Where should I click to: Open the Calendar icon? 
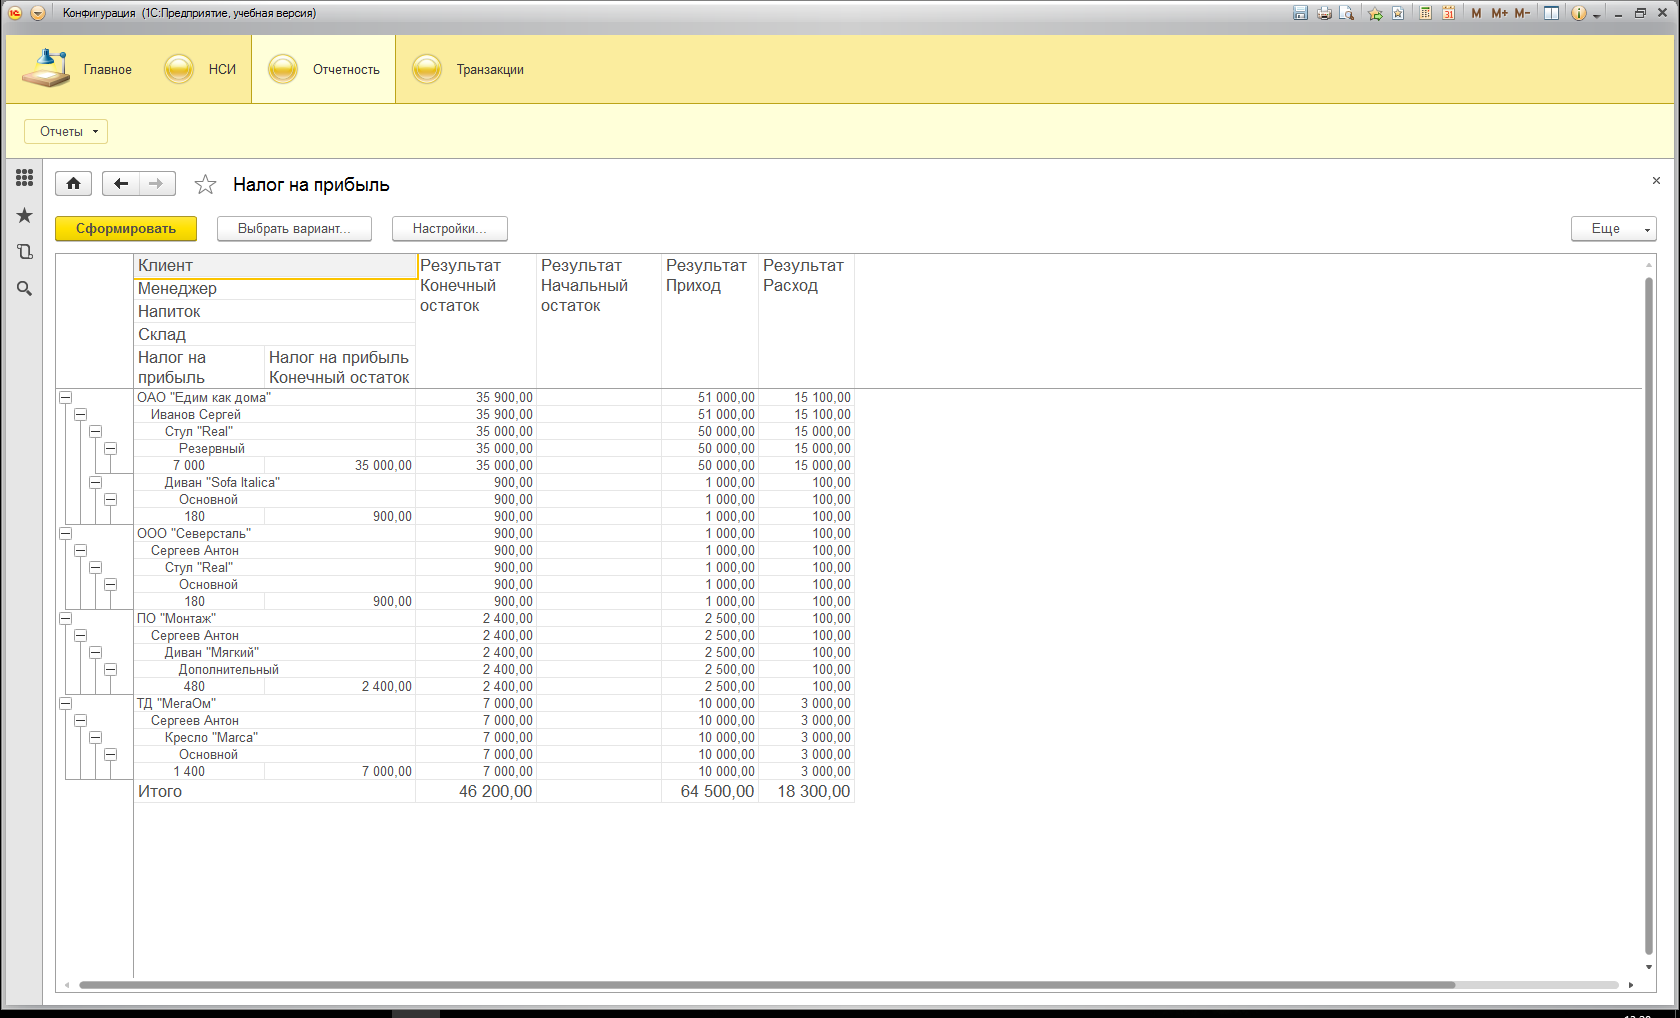(1448, 13)
